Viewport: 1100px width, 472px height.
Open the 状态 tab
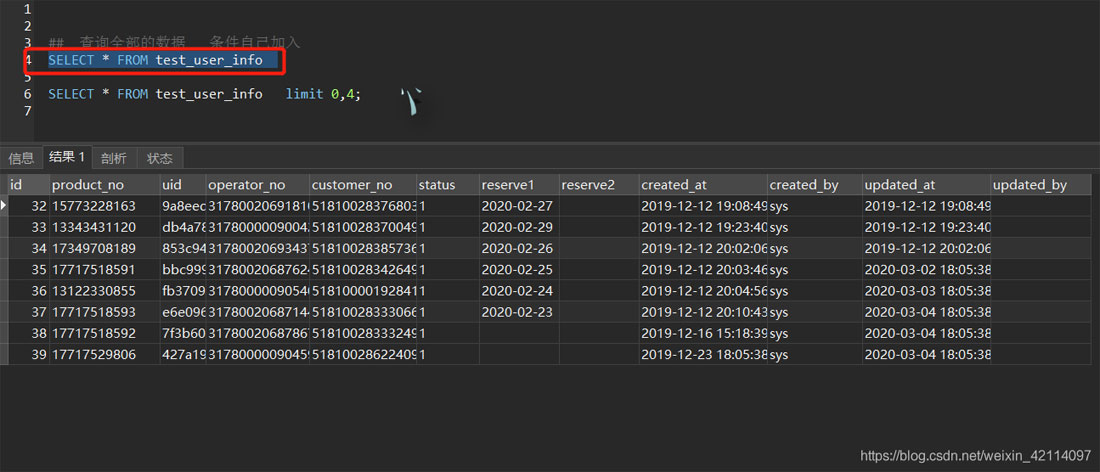pos(160,158)
